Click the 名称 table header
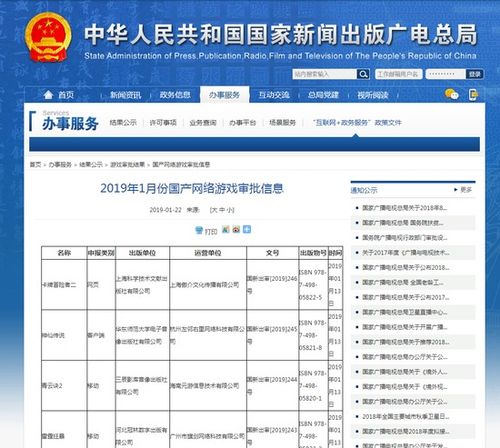 [64, 253]
